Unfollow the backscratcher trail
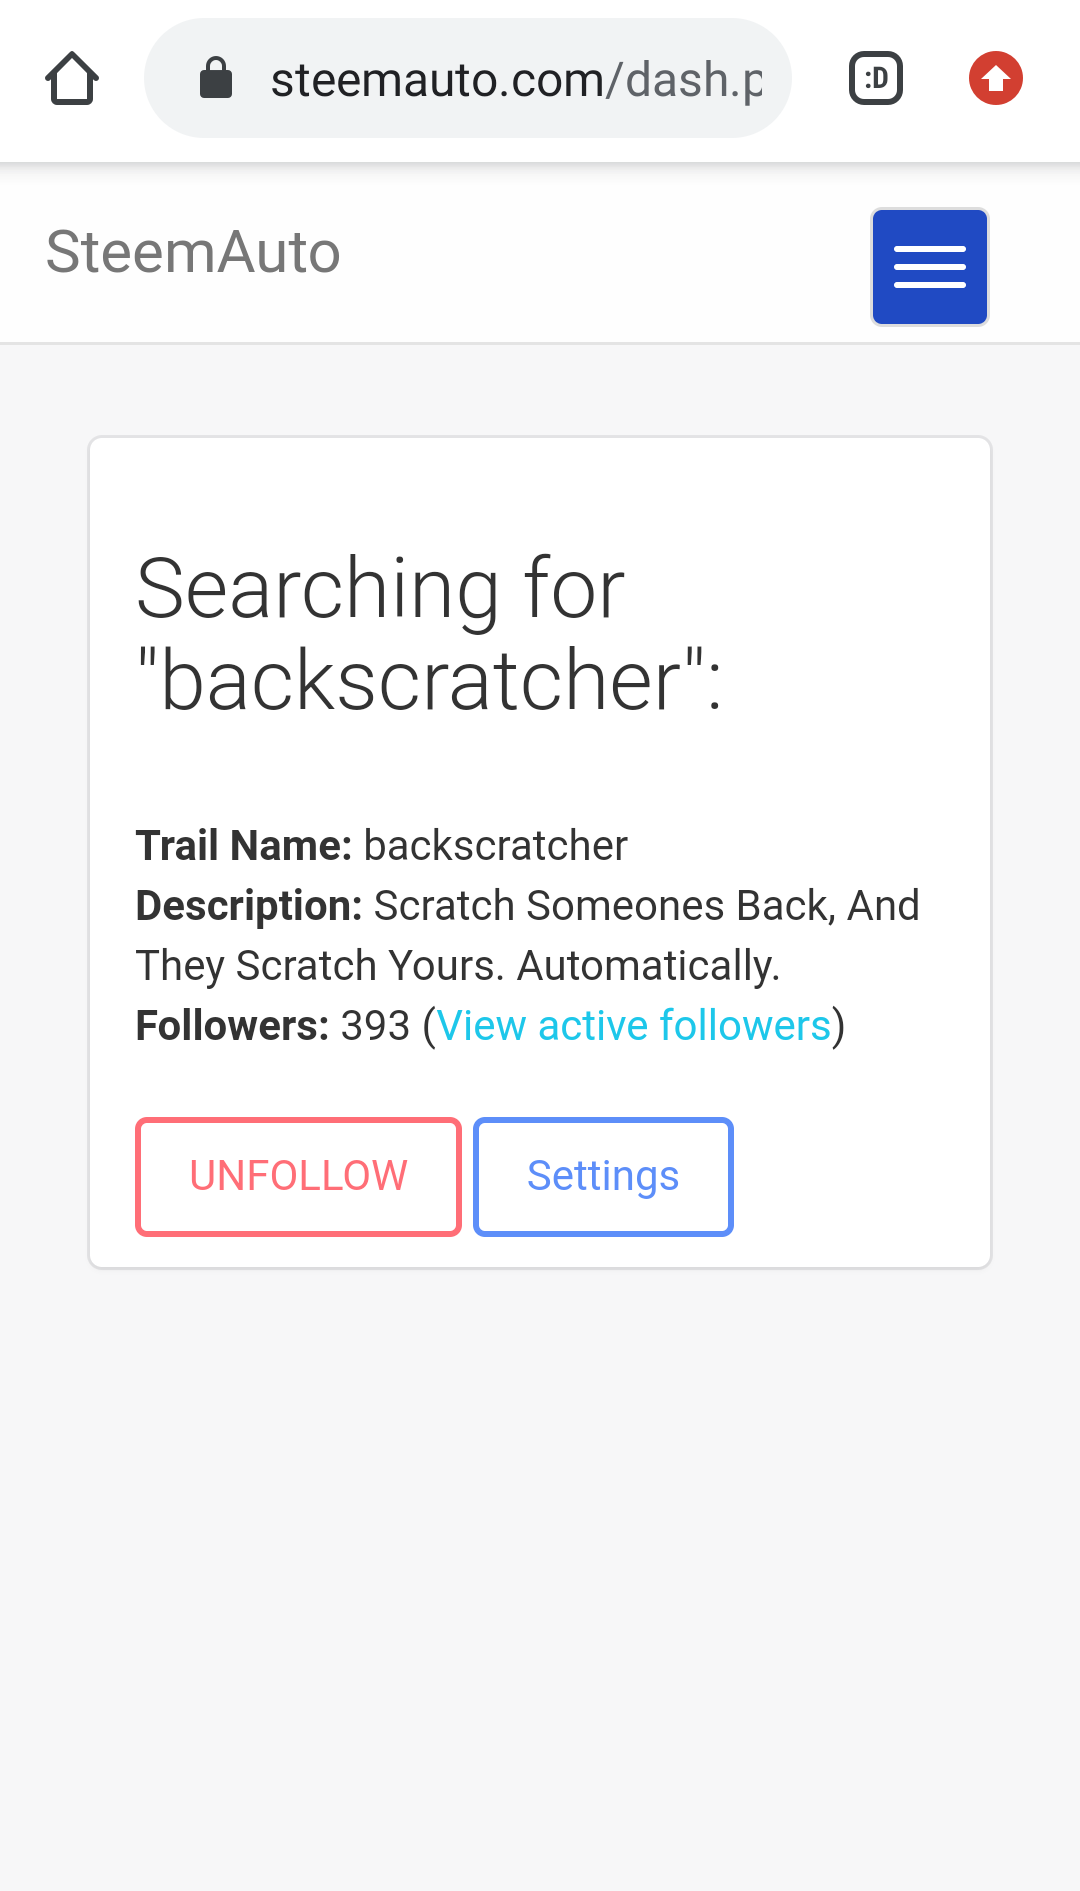Image resolution: width=1080 pixels, height=1891 pixels. coord(297,1176)
